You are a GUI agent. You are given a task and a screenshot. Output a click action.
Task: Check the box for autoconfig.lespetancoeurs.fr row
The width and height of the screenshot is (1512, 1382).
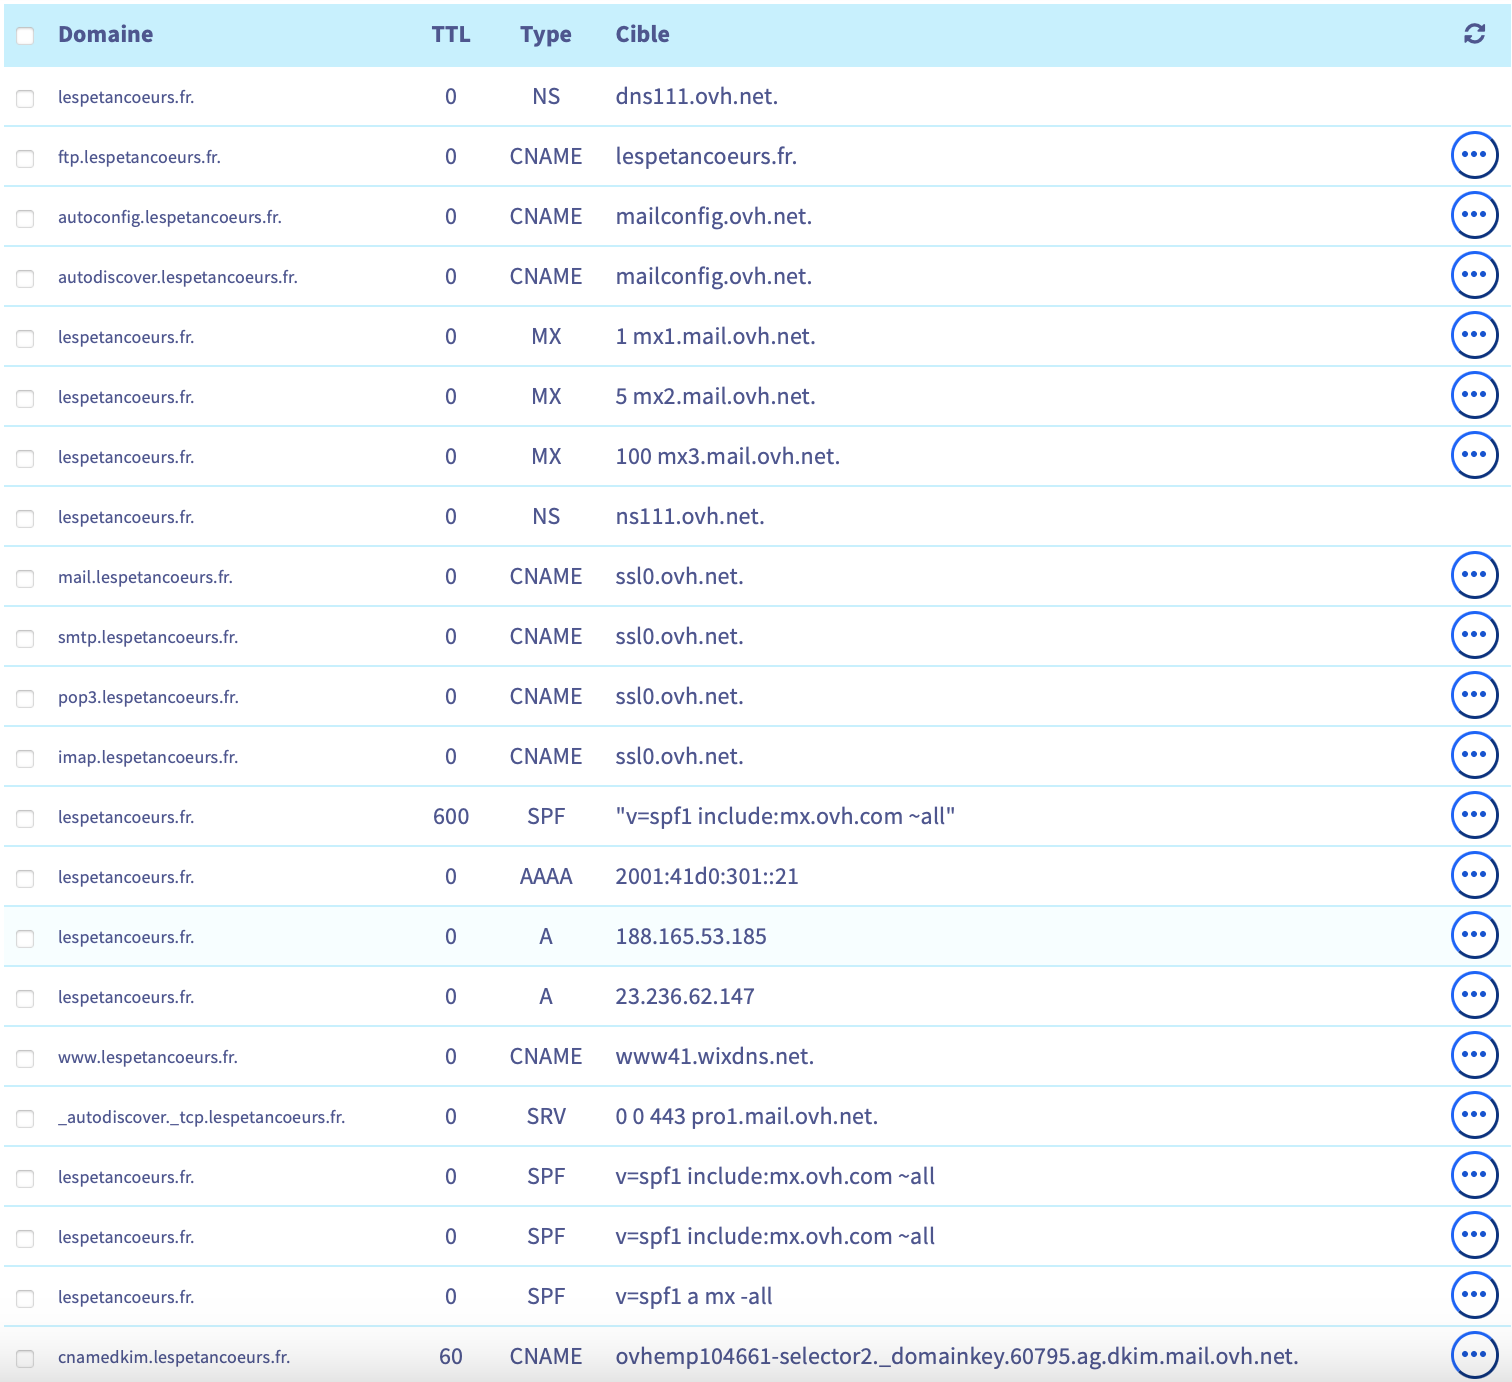point(25,218)
